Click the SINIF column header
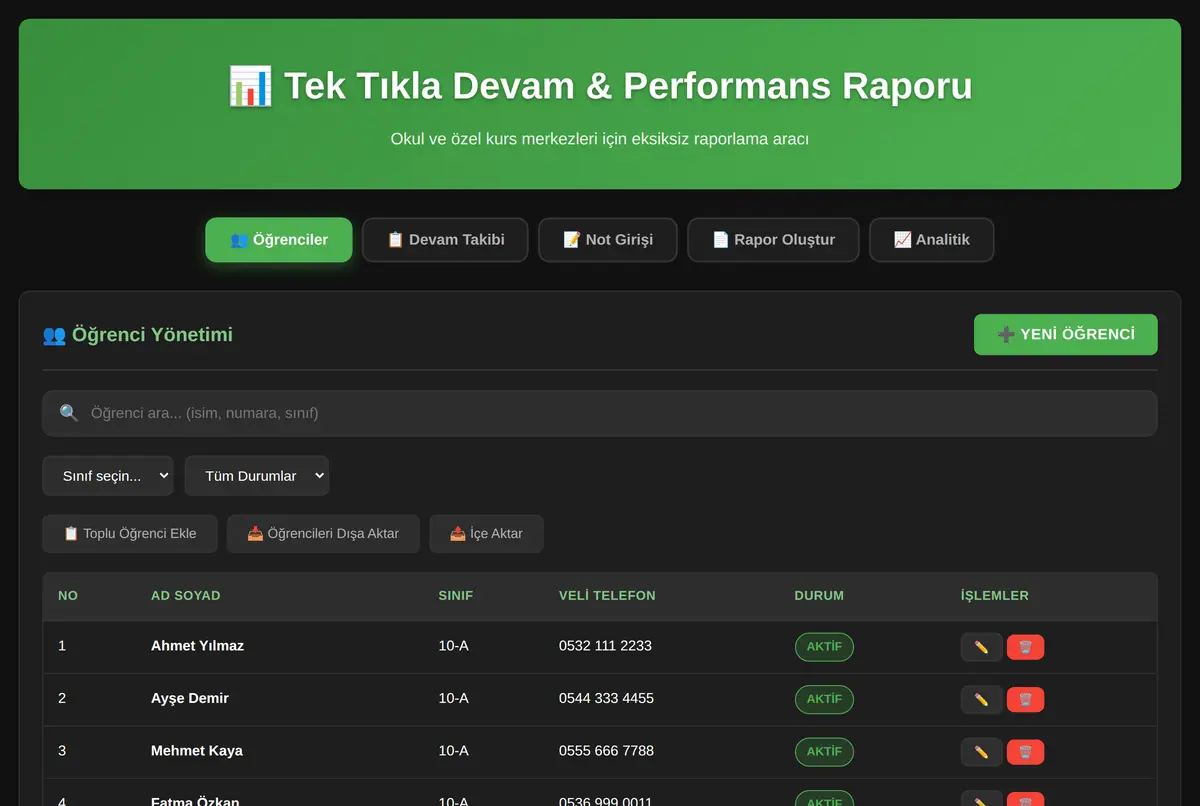Screen dimensions: 1200x806 (456, 595)
